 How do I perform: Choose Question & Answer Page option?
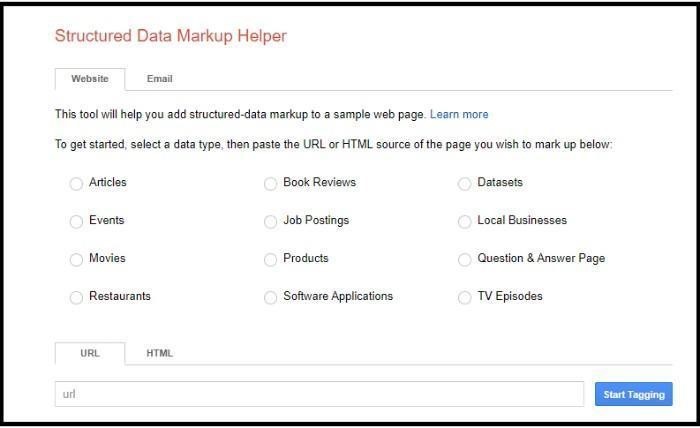[465, 259]
